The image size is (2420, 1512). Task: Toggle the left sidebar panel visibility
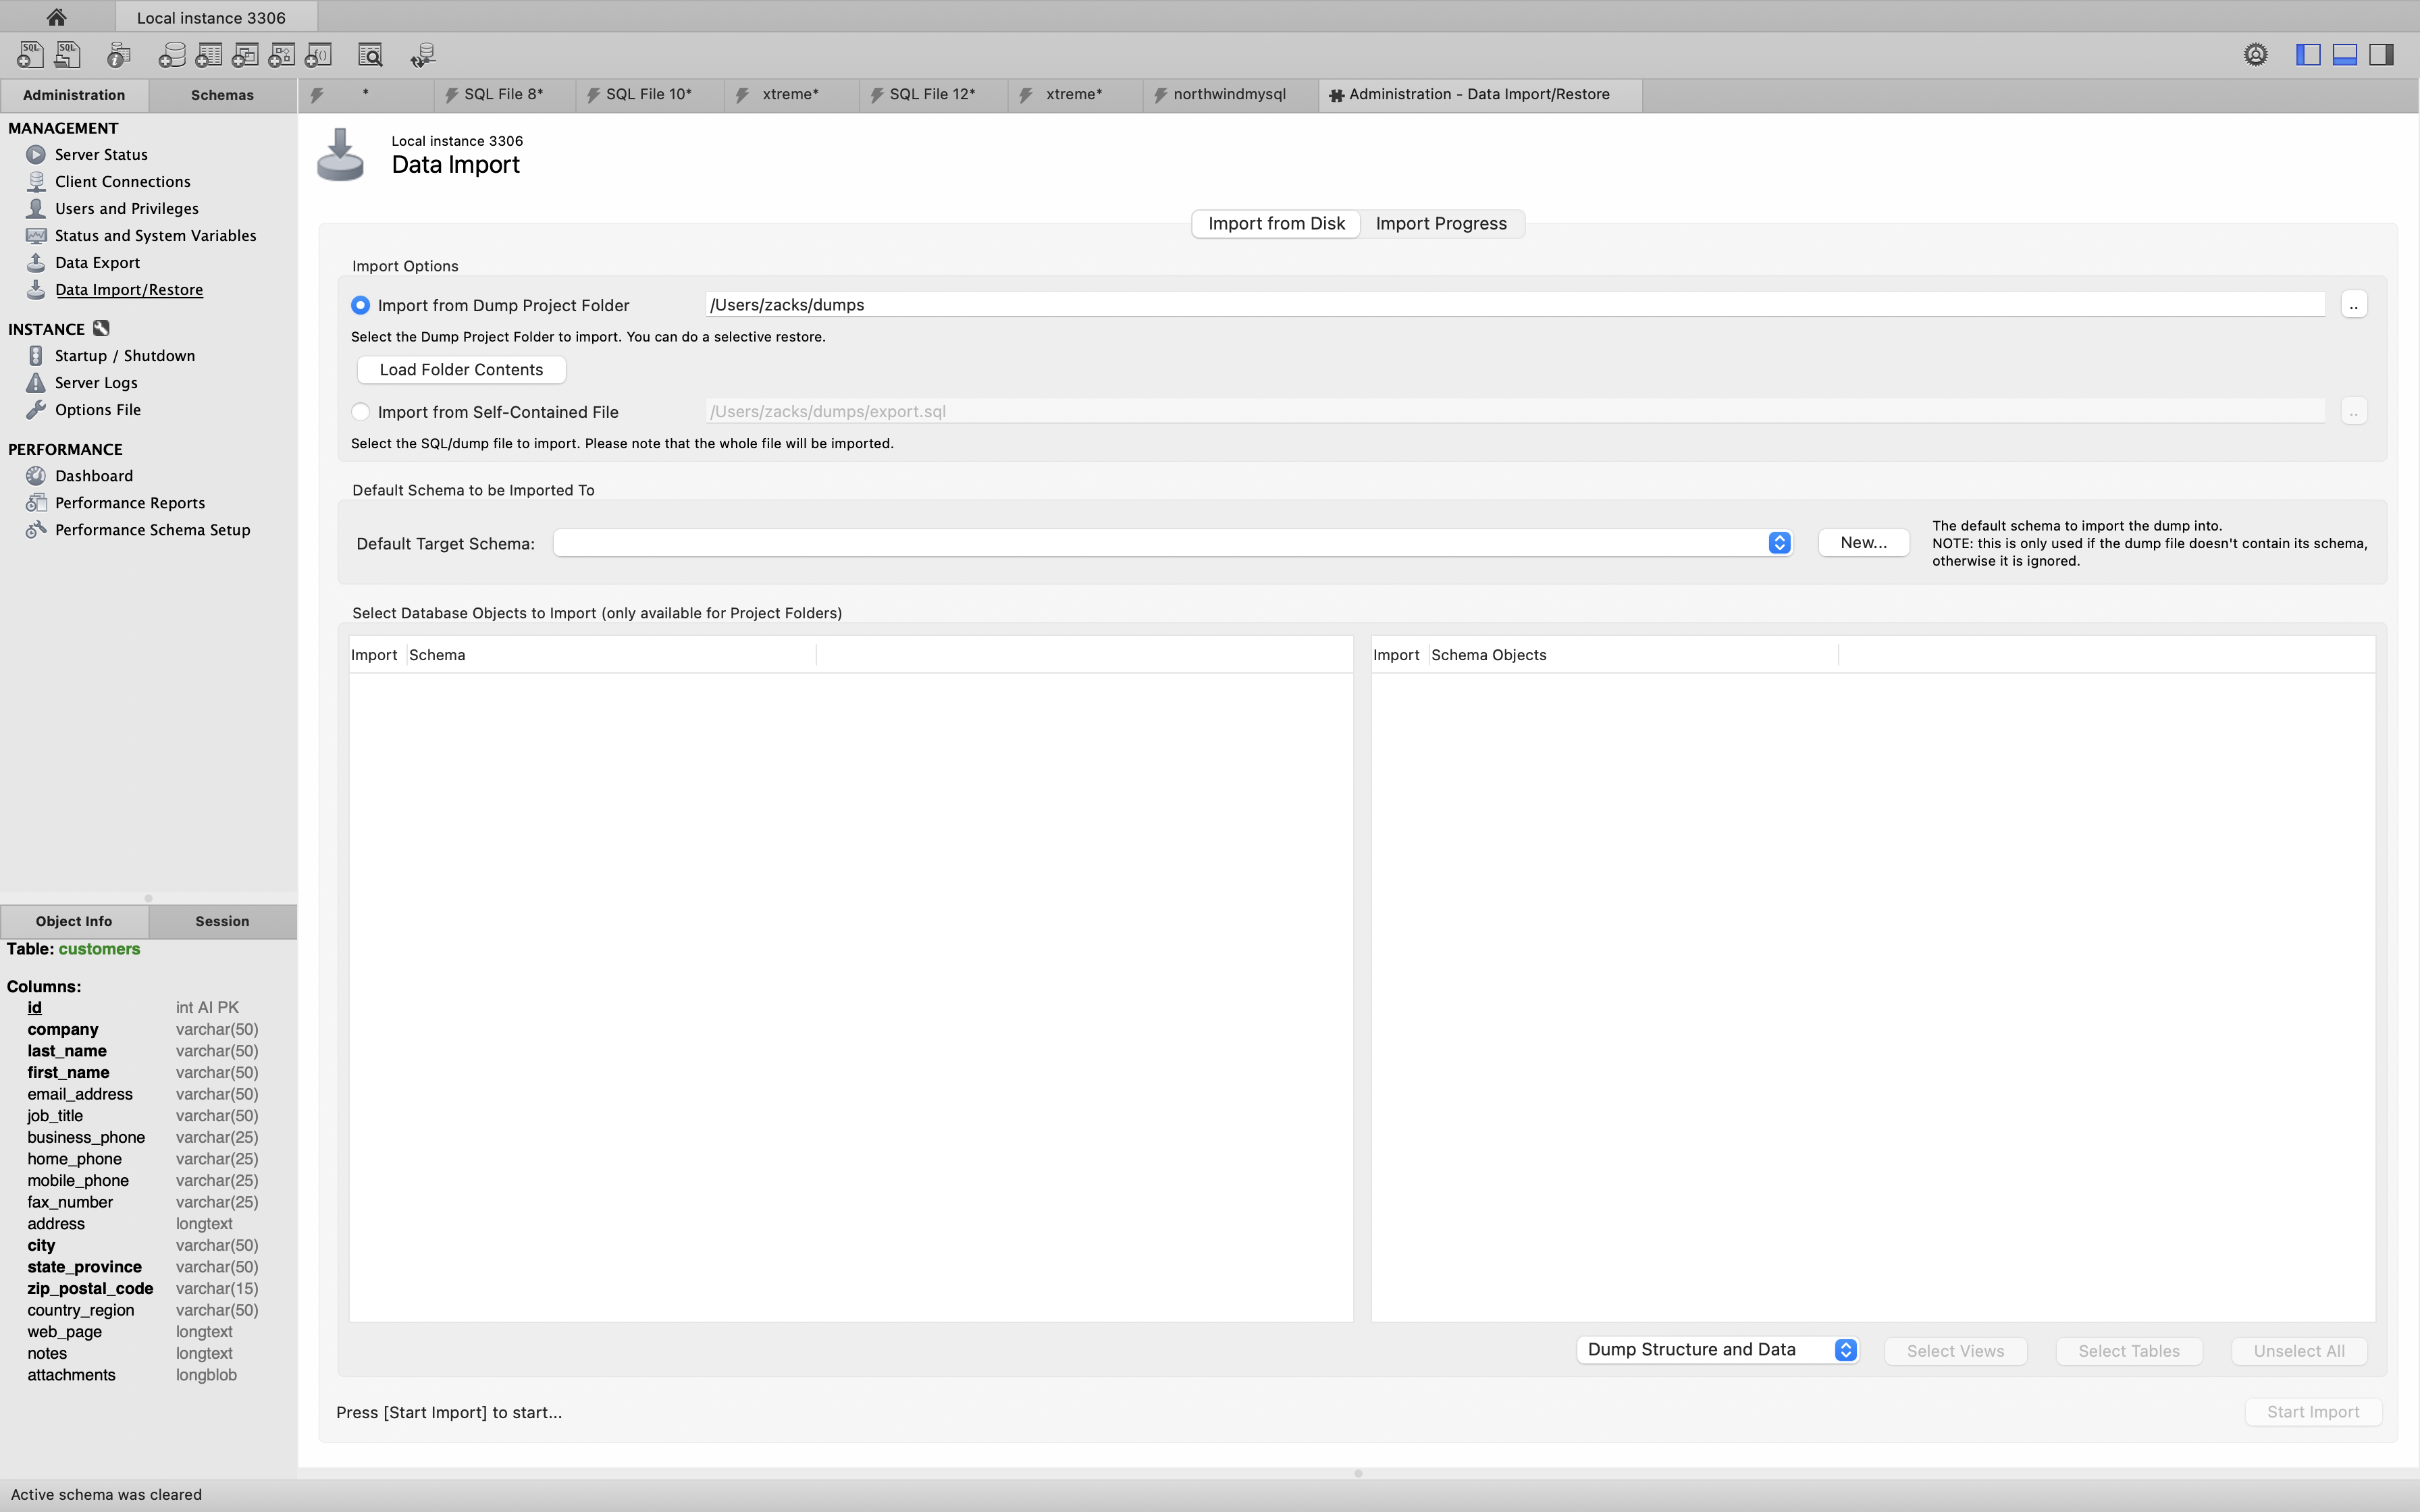[2307, 55]
